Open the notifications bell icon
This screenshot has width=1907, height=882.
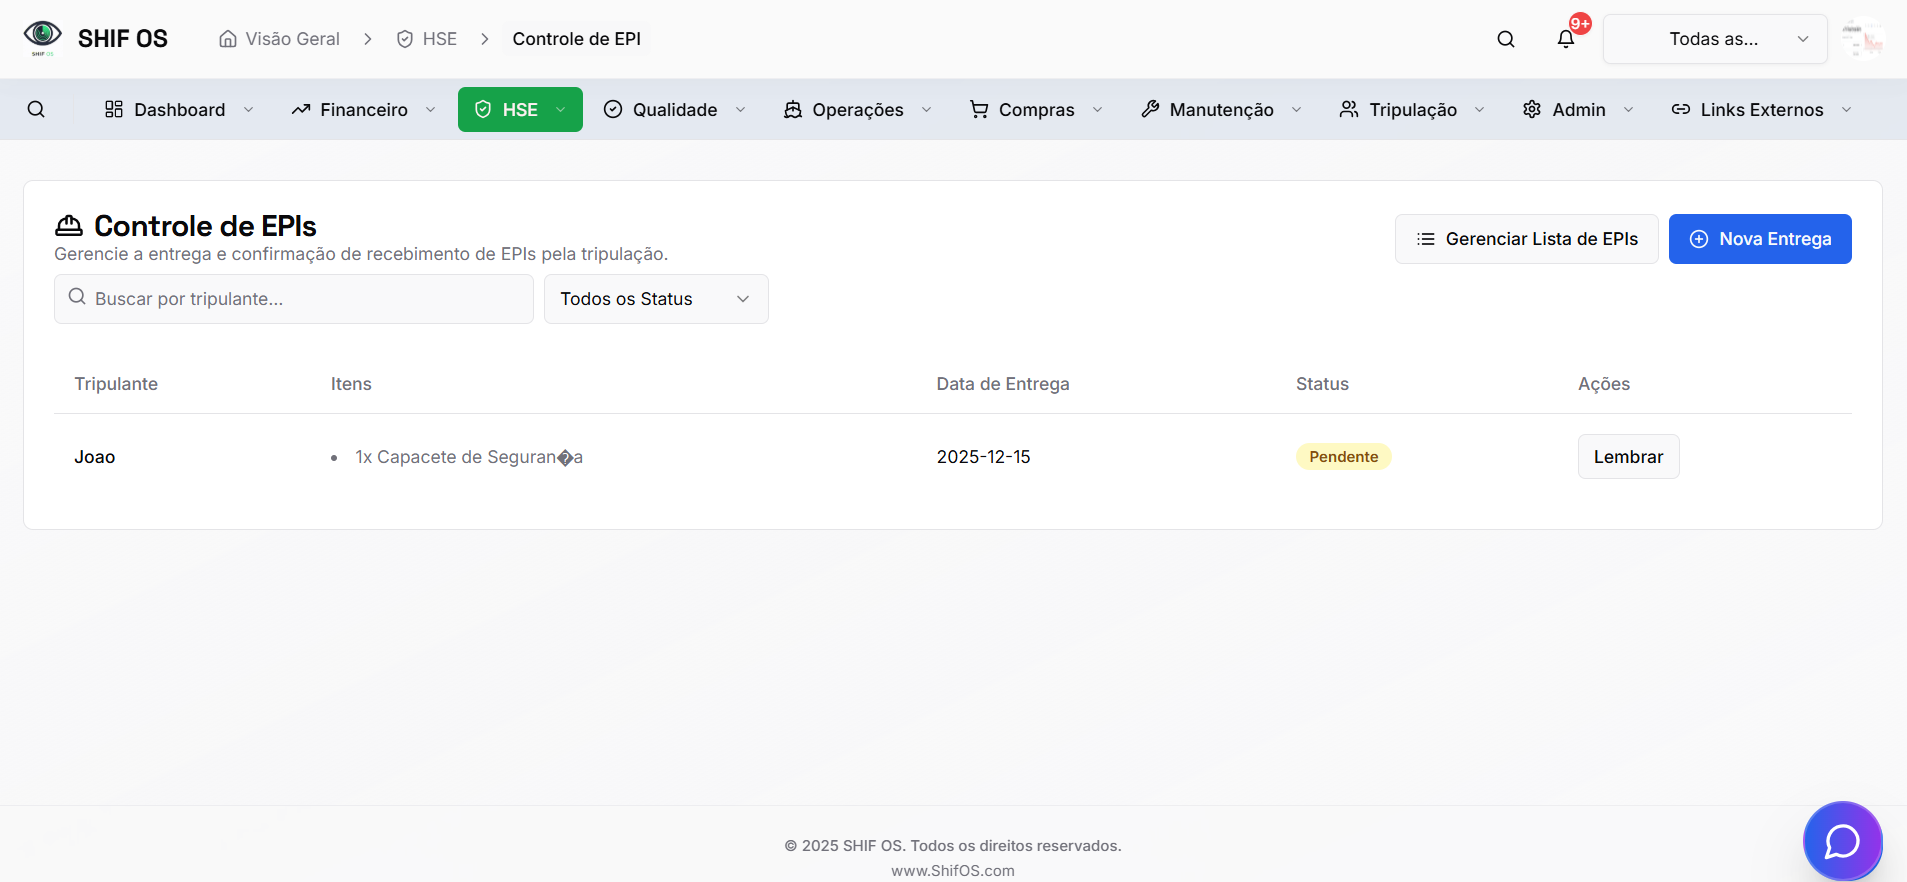pyautogui.click(x=1565, y=39)
